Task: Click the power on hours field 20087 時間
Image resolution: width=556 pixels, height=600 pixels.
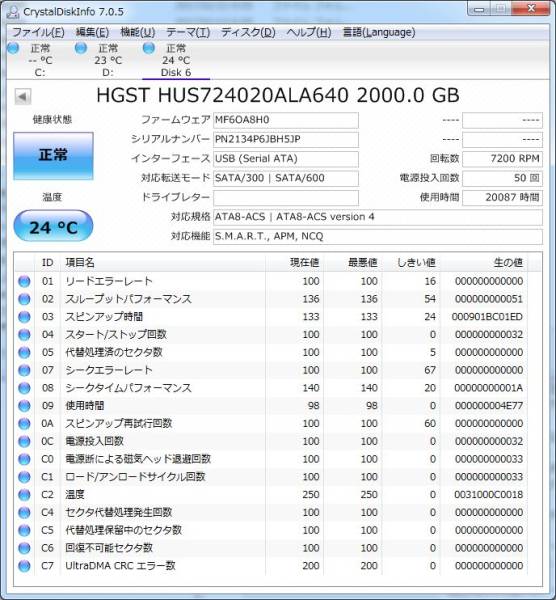Action: (502, 198)
